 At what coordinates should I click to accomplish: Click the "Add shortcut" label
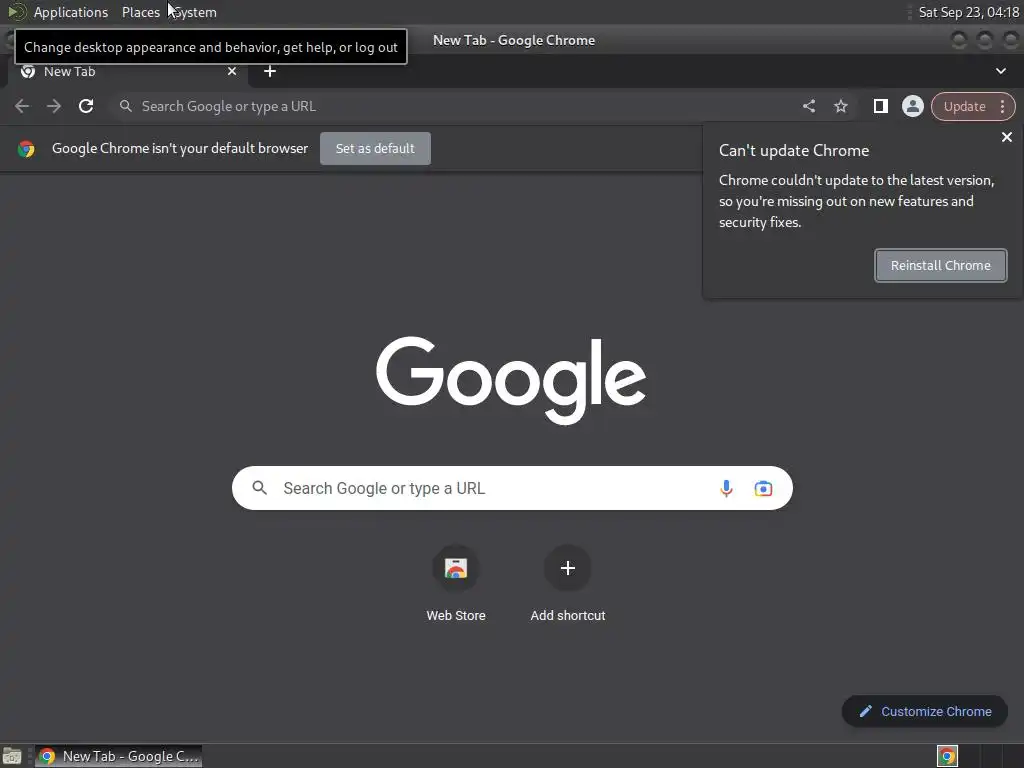coord(568,615)
